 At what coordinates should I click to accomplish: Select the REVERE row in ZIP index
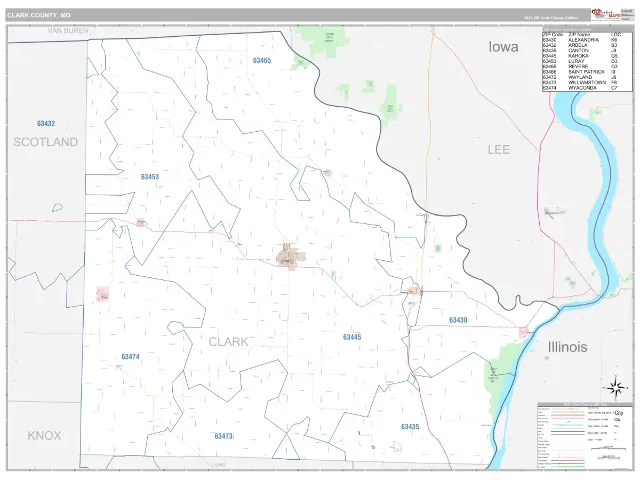click(587, 67)
